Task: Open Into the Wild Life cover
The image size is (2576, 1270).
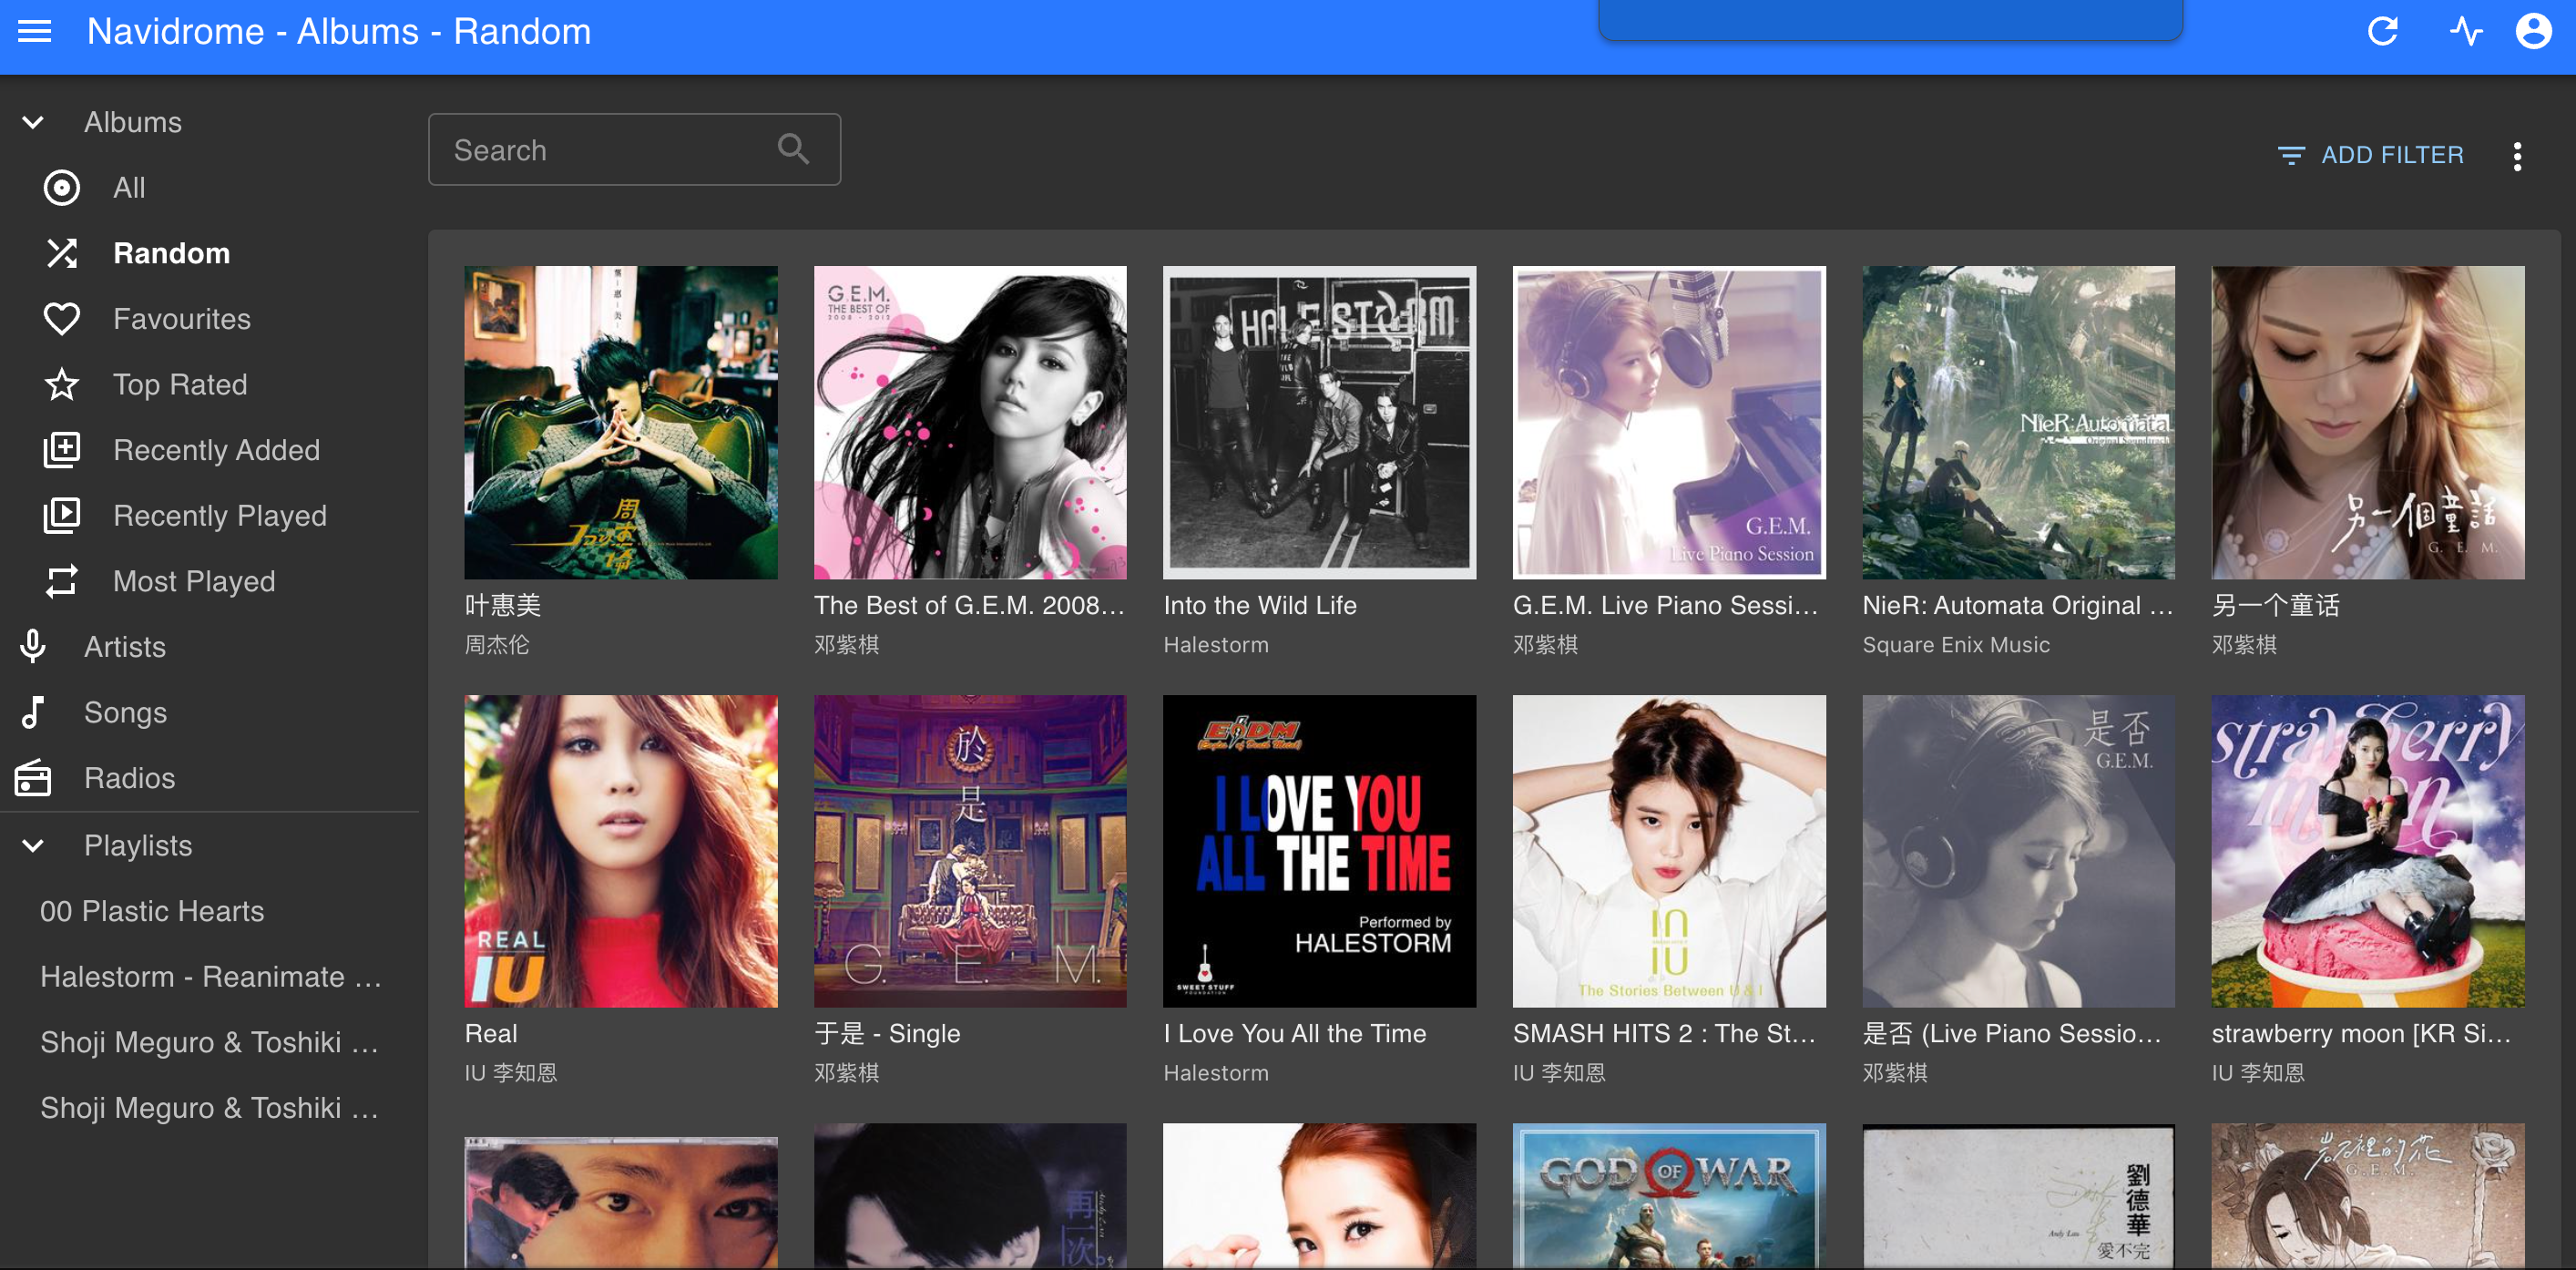Action: pyautogui.click(x=1320, y=422)
